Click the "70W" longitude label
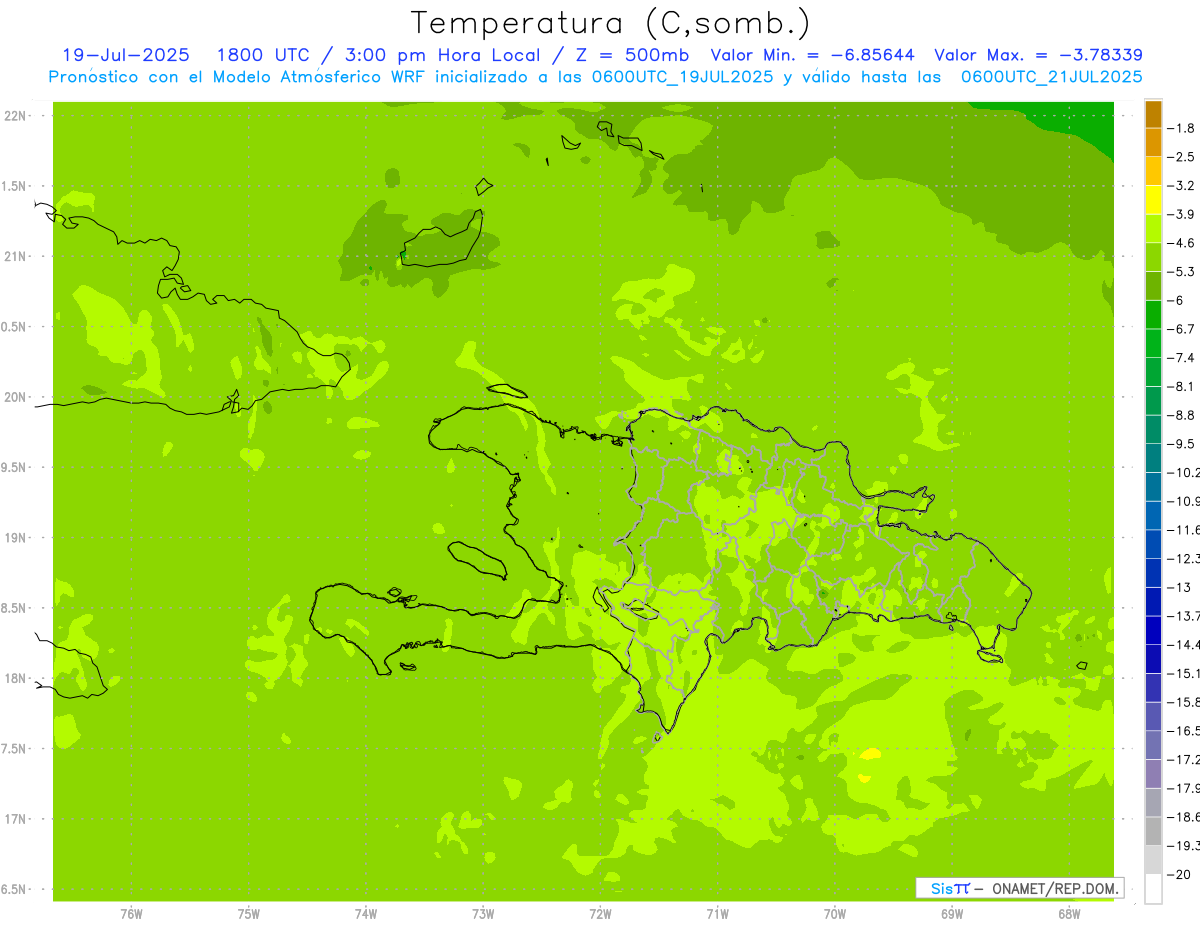 (835, 913)
